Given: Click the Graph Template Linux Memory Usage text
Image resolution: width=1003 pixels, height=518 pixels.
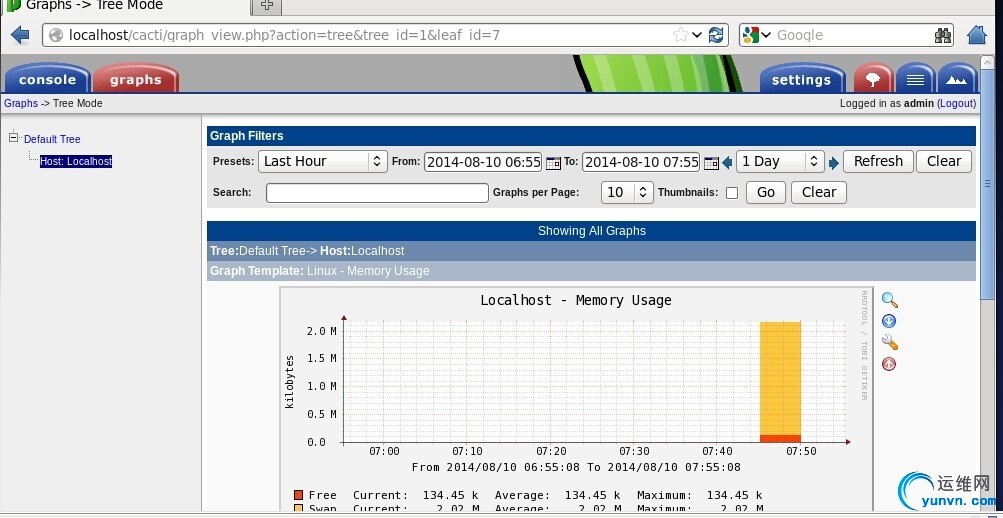Looking at the screenshot, I should [319, 271].
